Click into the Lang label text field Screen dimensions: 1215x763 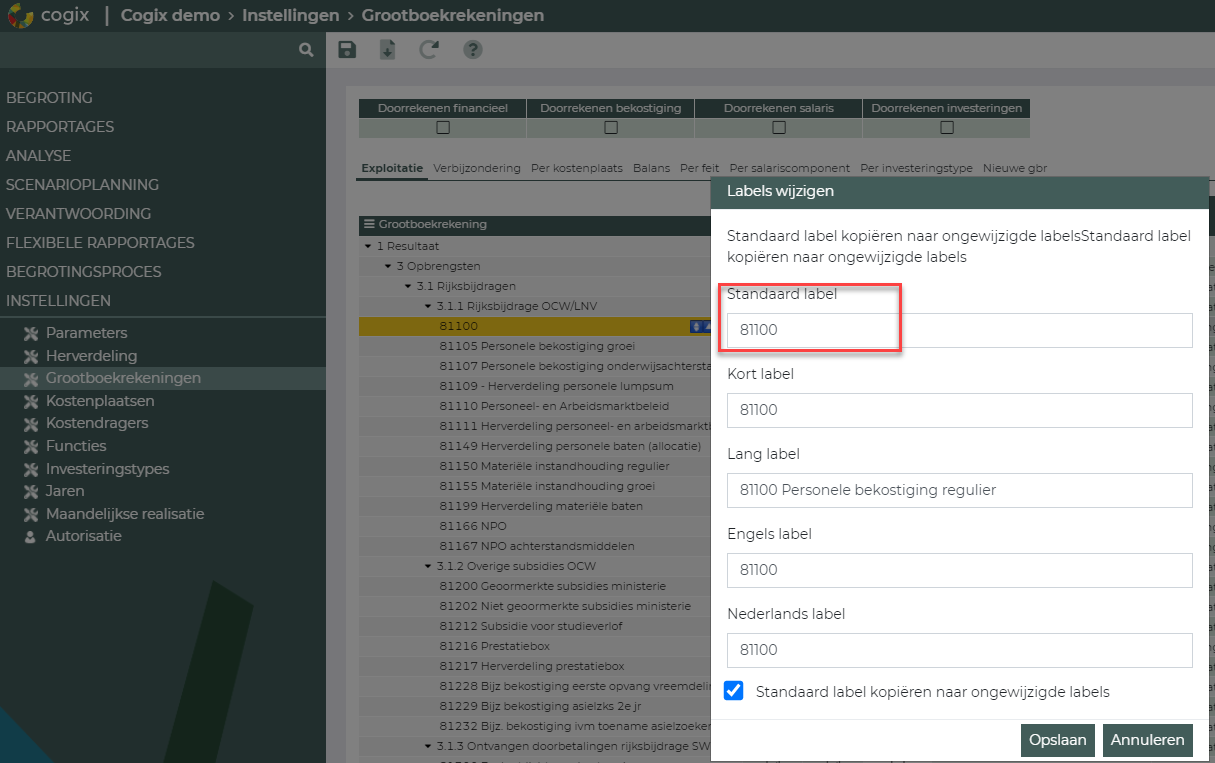pyautogui.click(x=959, y=490)
